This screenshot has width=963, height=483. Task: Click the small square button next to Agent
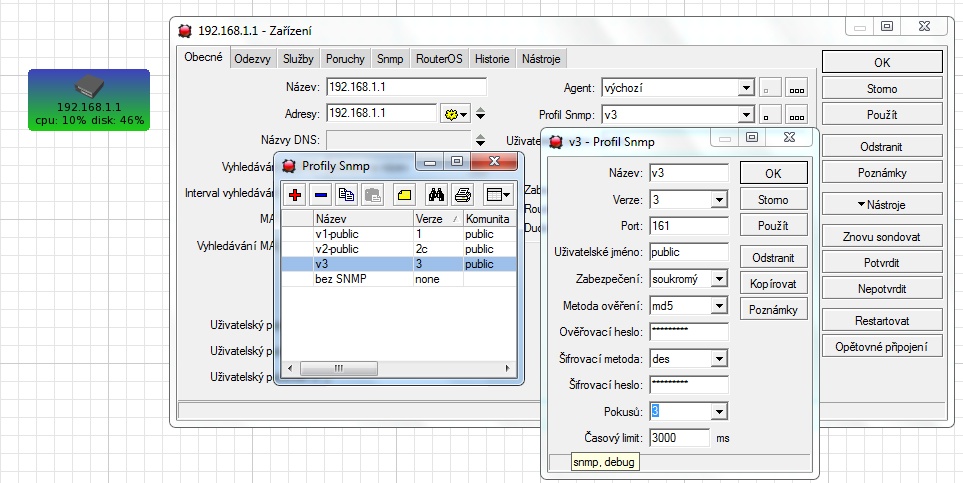pos(770,88)
